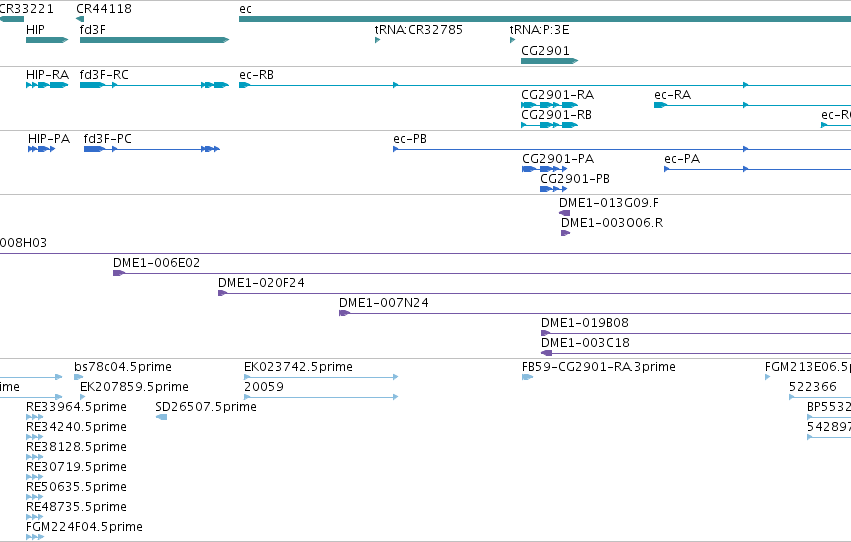Click the SD26507.5prime reverse arrow glyph
851x542 pixels.
tap(161, 418)
